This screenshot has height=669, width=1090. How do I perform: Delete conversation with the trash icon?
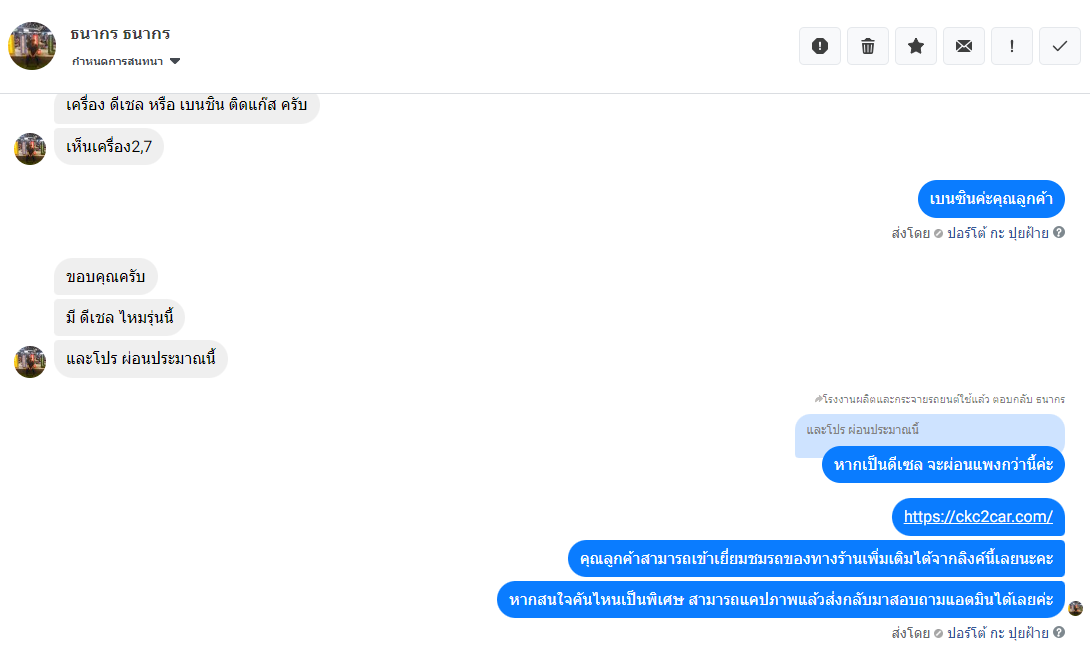(x=868, y=46)
